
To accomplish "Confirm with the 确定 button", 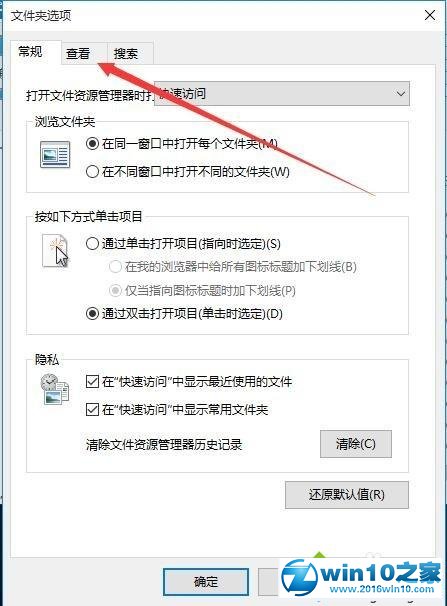I will 206,582.
